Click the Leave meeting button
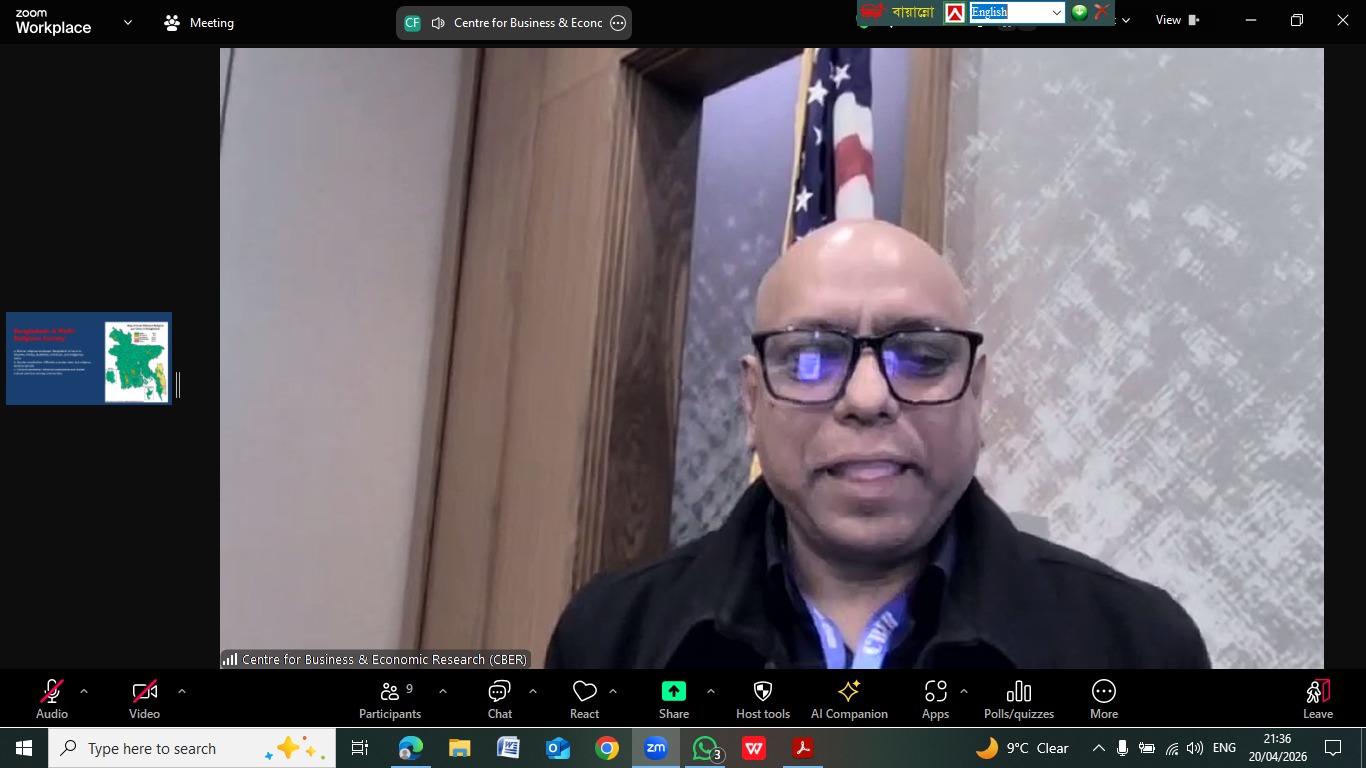This screenshot has width=1366, height=768. (x=1317, y=699)
